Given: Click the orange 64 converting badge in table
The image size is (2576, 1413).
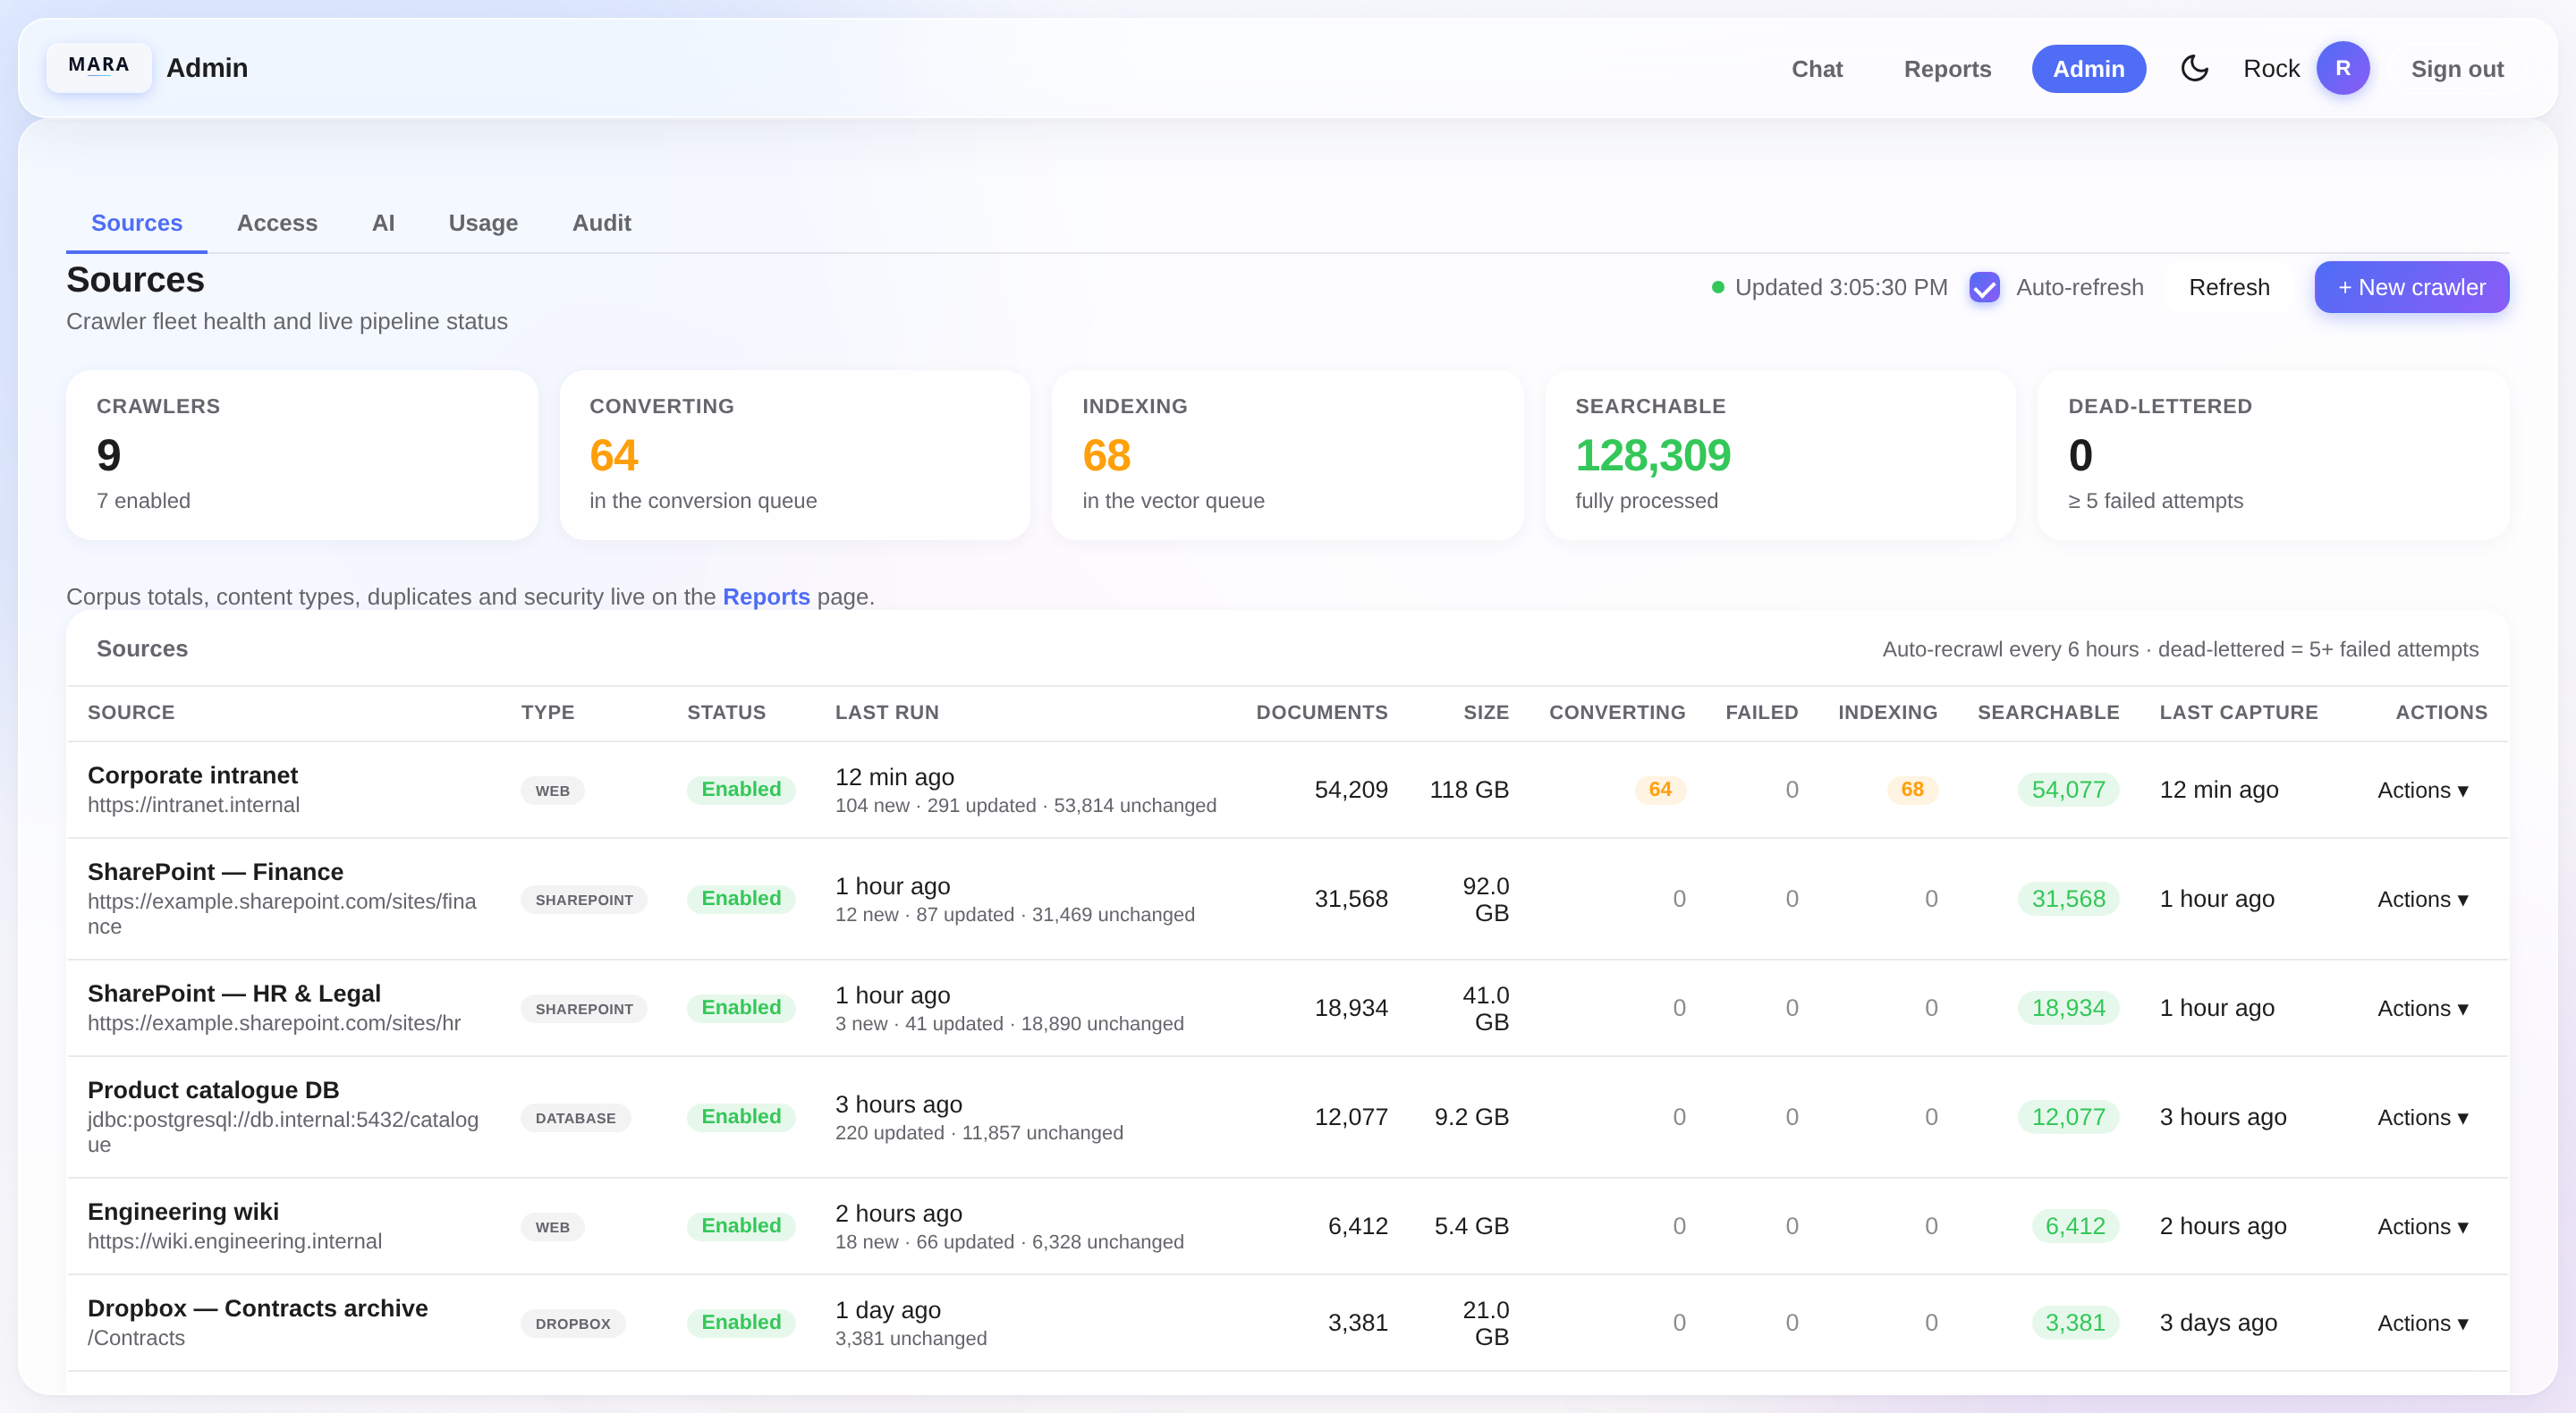Looking at the screenshot, I should pos(1660,790).
